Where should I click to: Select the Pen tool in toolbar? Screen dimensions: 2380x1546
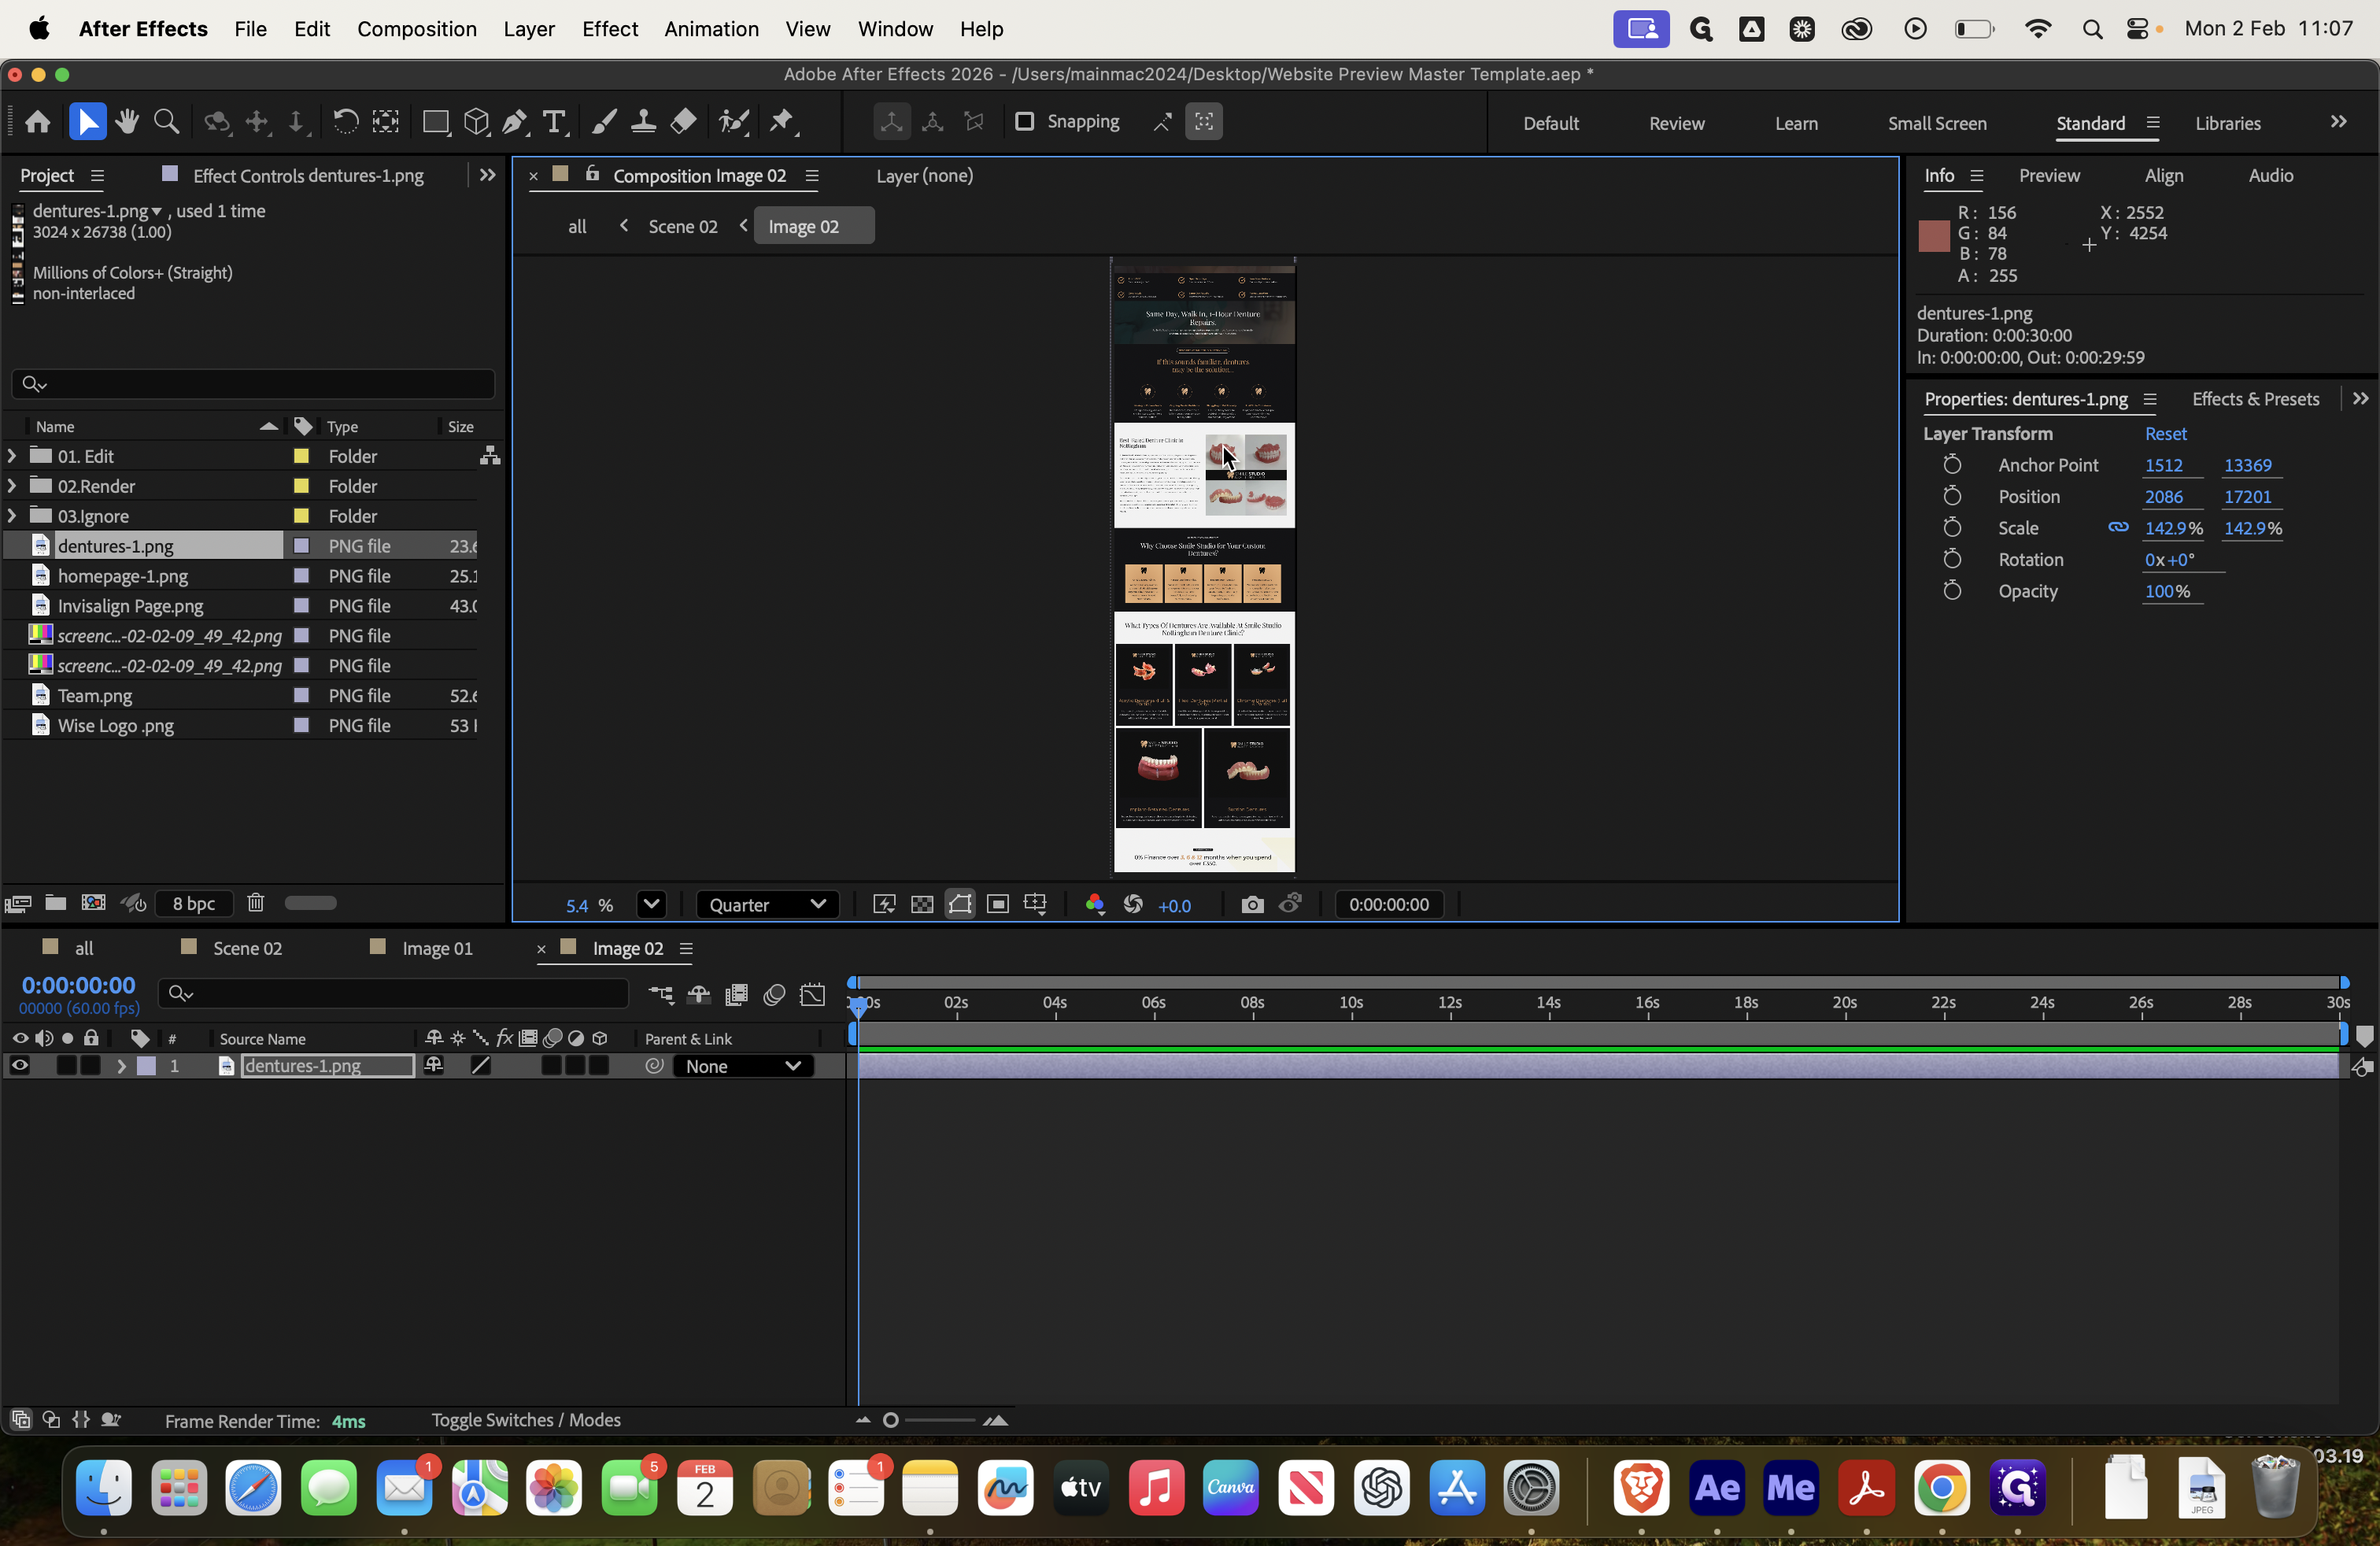click(514, 122)
